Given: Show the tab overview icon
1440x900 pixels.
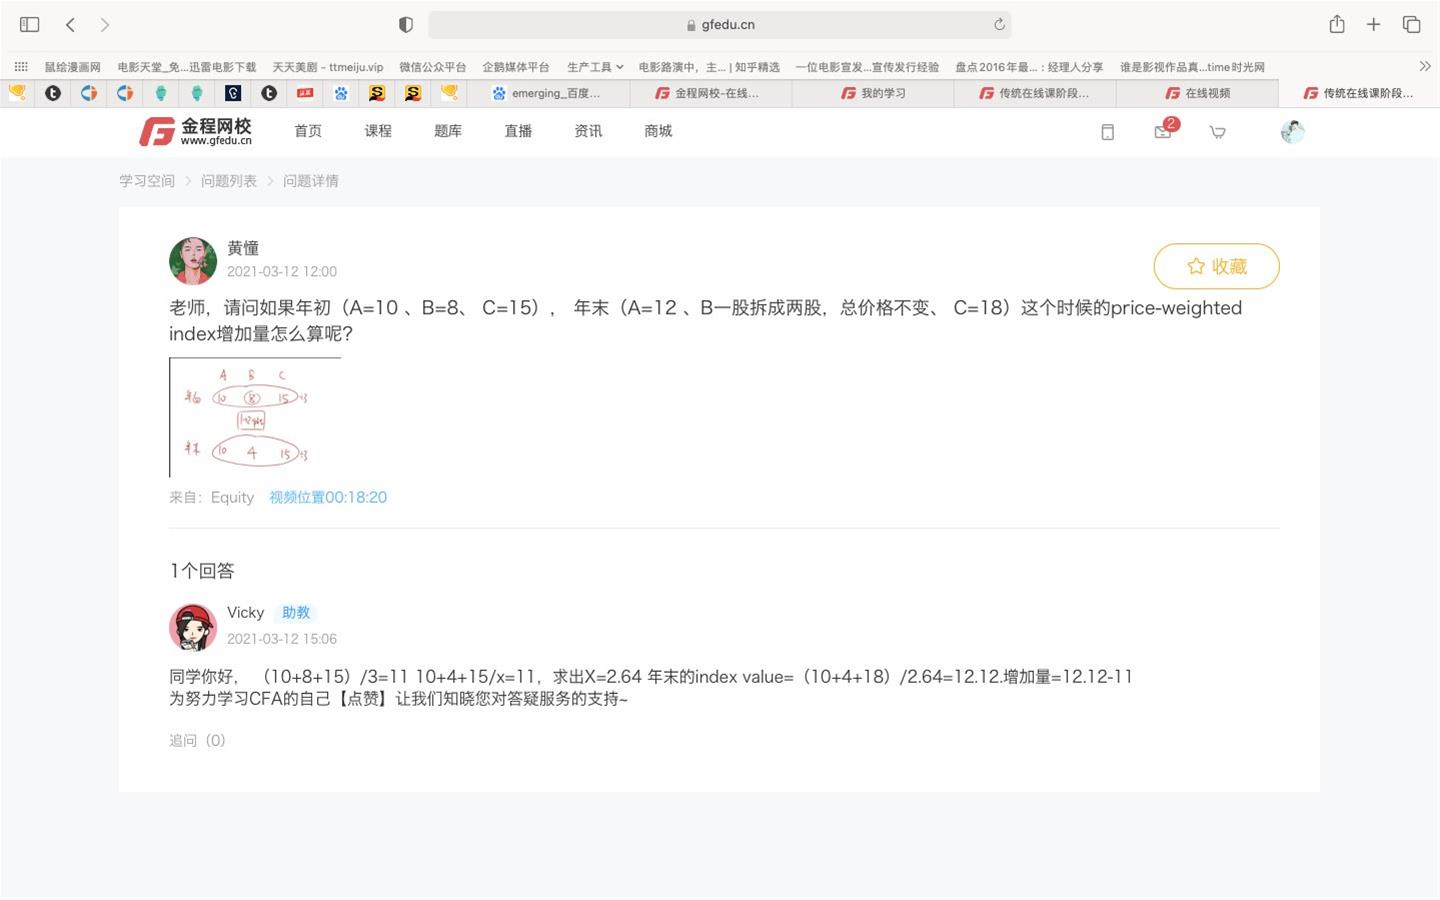Looking at the screenshot, I should 1411,24.
